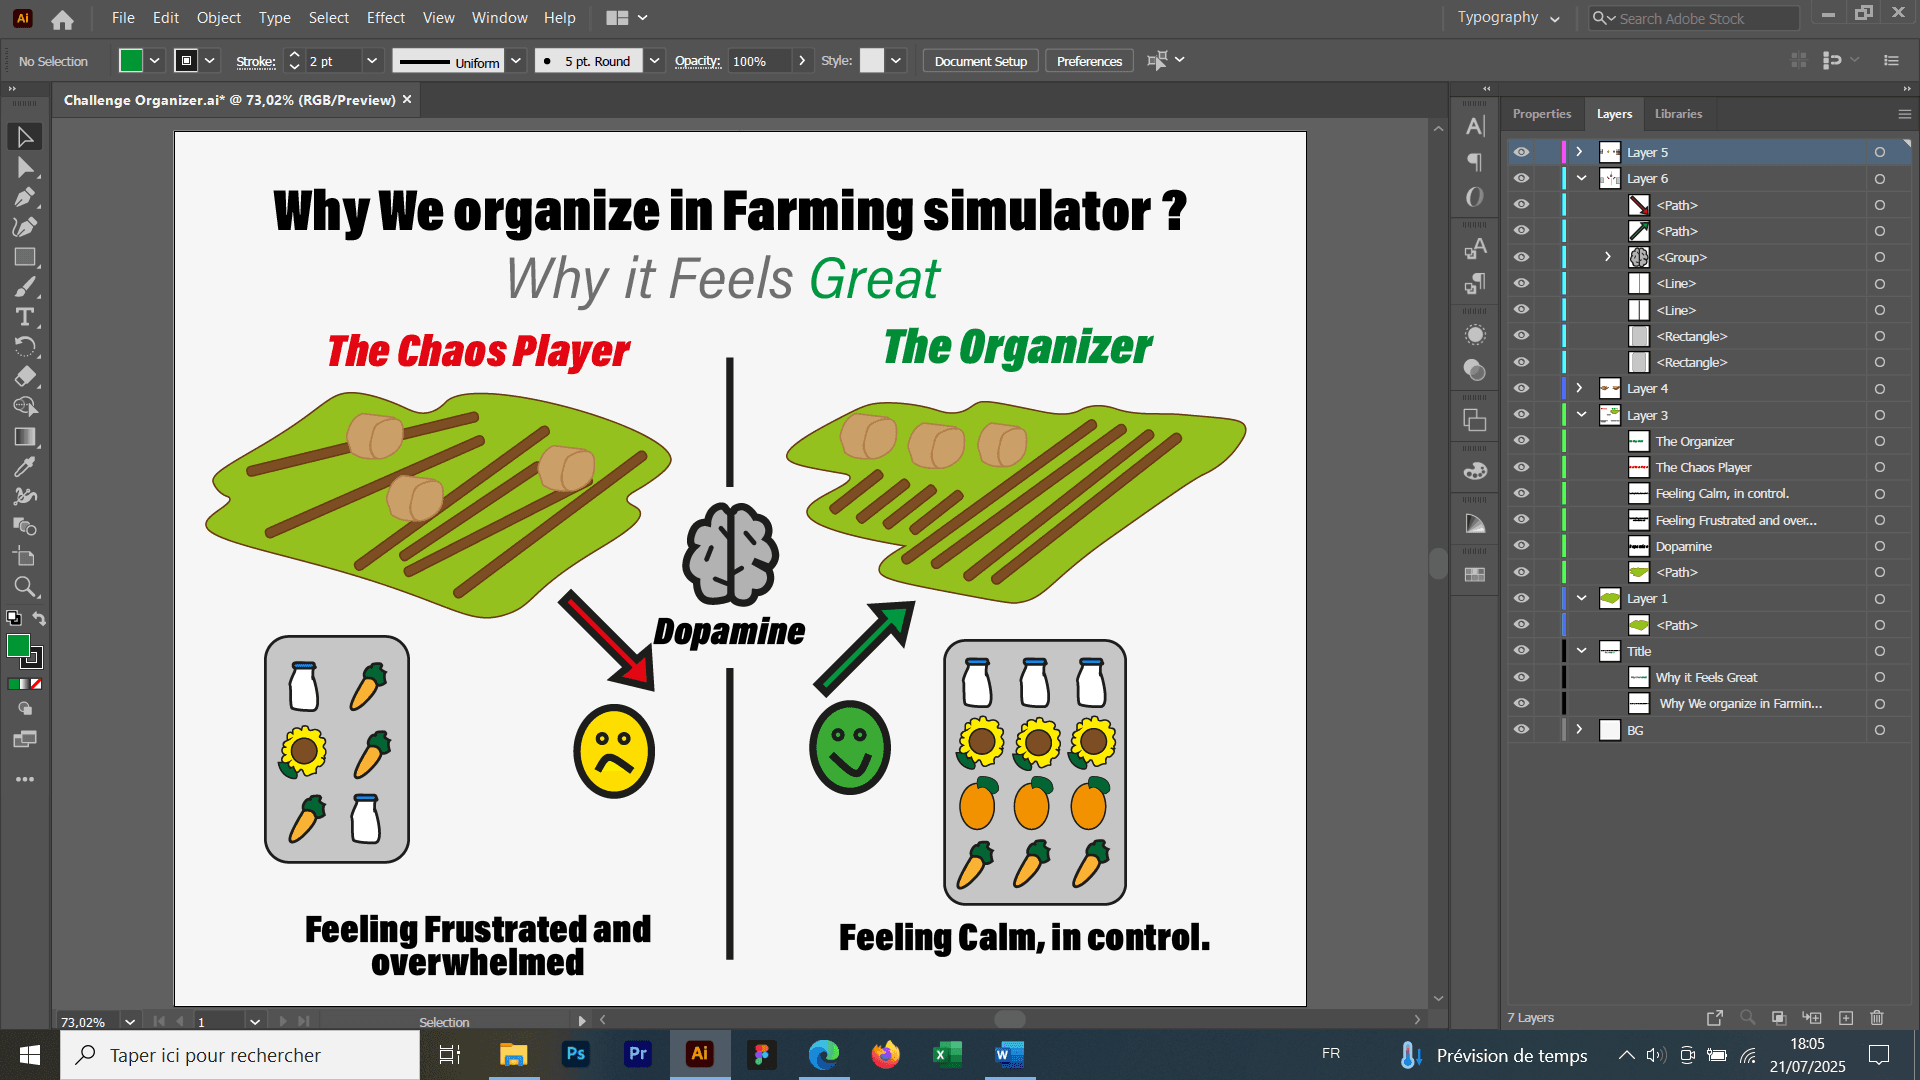
Task: Collapse the Title layer
Action: pyautogui.click(x=1581, y=651)
